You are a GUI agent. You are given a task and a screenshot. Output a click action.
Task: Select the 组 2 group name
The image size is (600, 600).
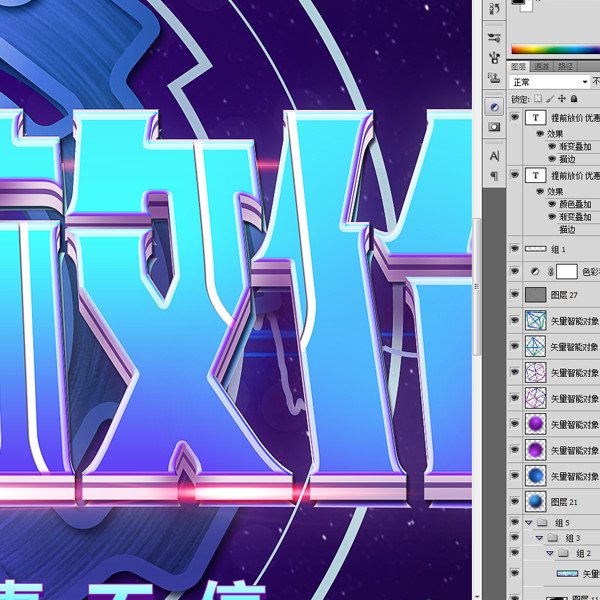584,554
